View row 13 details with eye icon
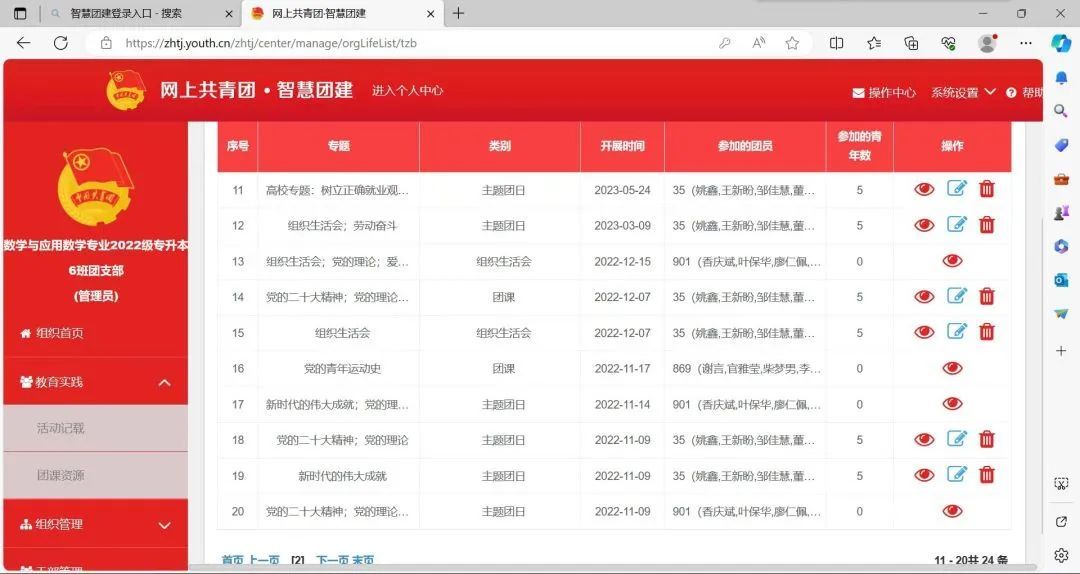1080x574 pixels. click(x=952, y=261)
